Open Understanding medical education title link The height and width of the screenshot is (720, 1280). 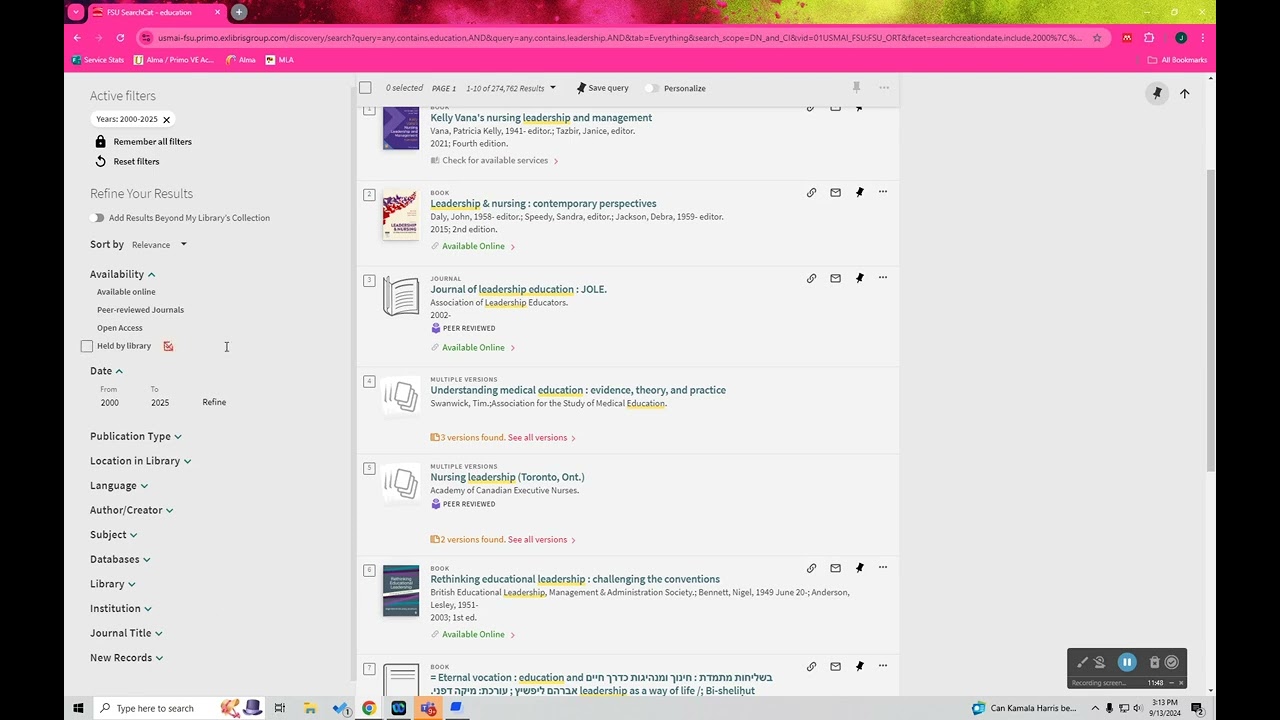(x=578, y=390)
